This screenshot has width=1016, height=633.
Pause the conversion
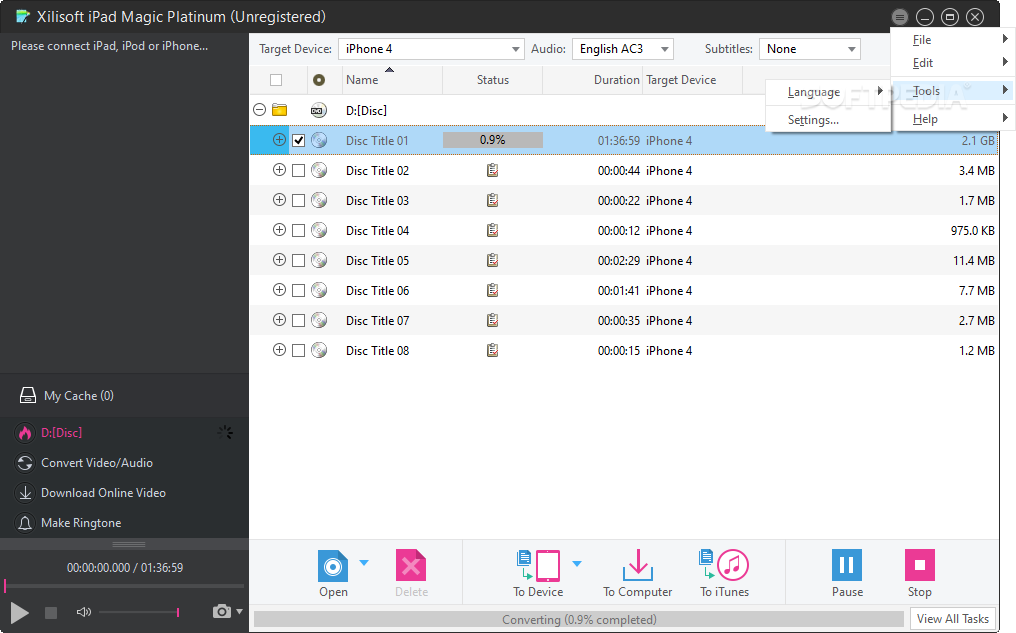(x=847, y=565)
